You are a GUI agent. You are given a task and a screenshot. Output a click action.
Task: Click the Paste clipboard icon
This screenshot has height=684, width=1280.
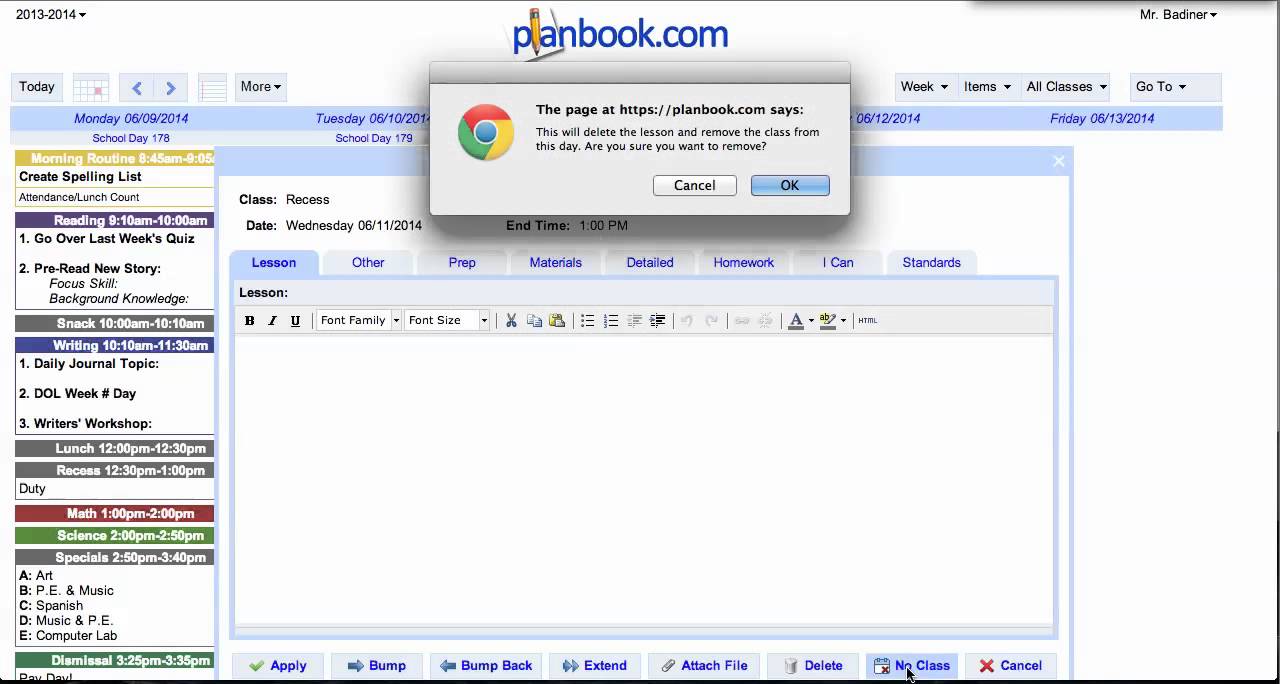557,321
